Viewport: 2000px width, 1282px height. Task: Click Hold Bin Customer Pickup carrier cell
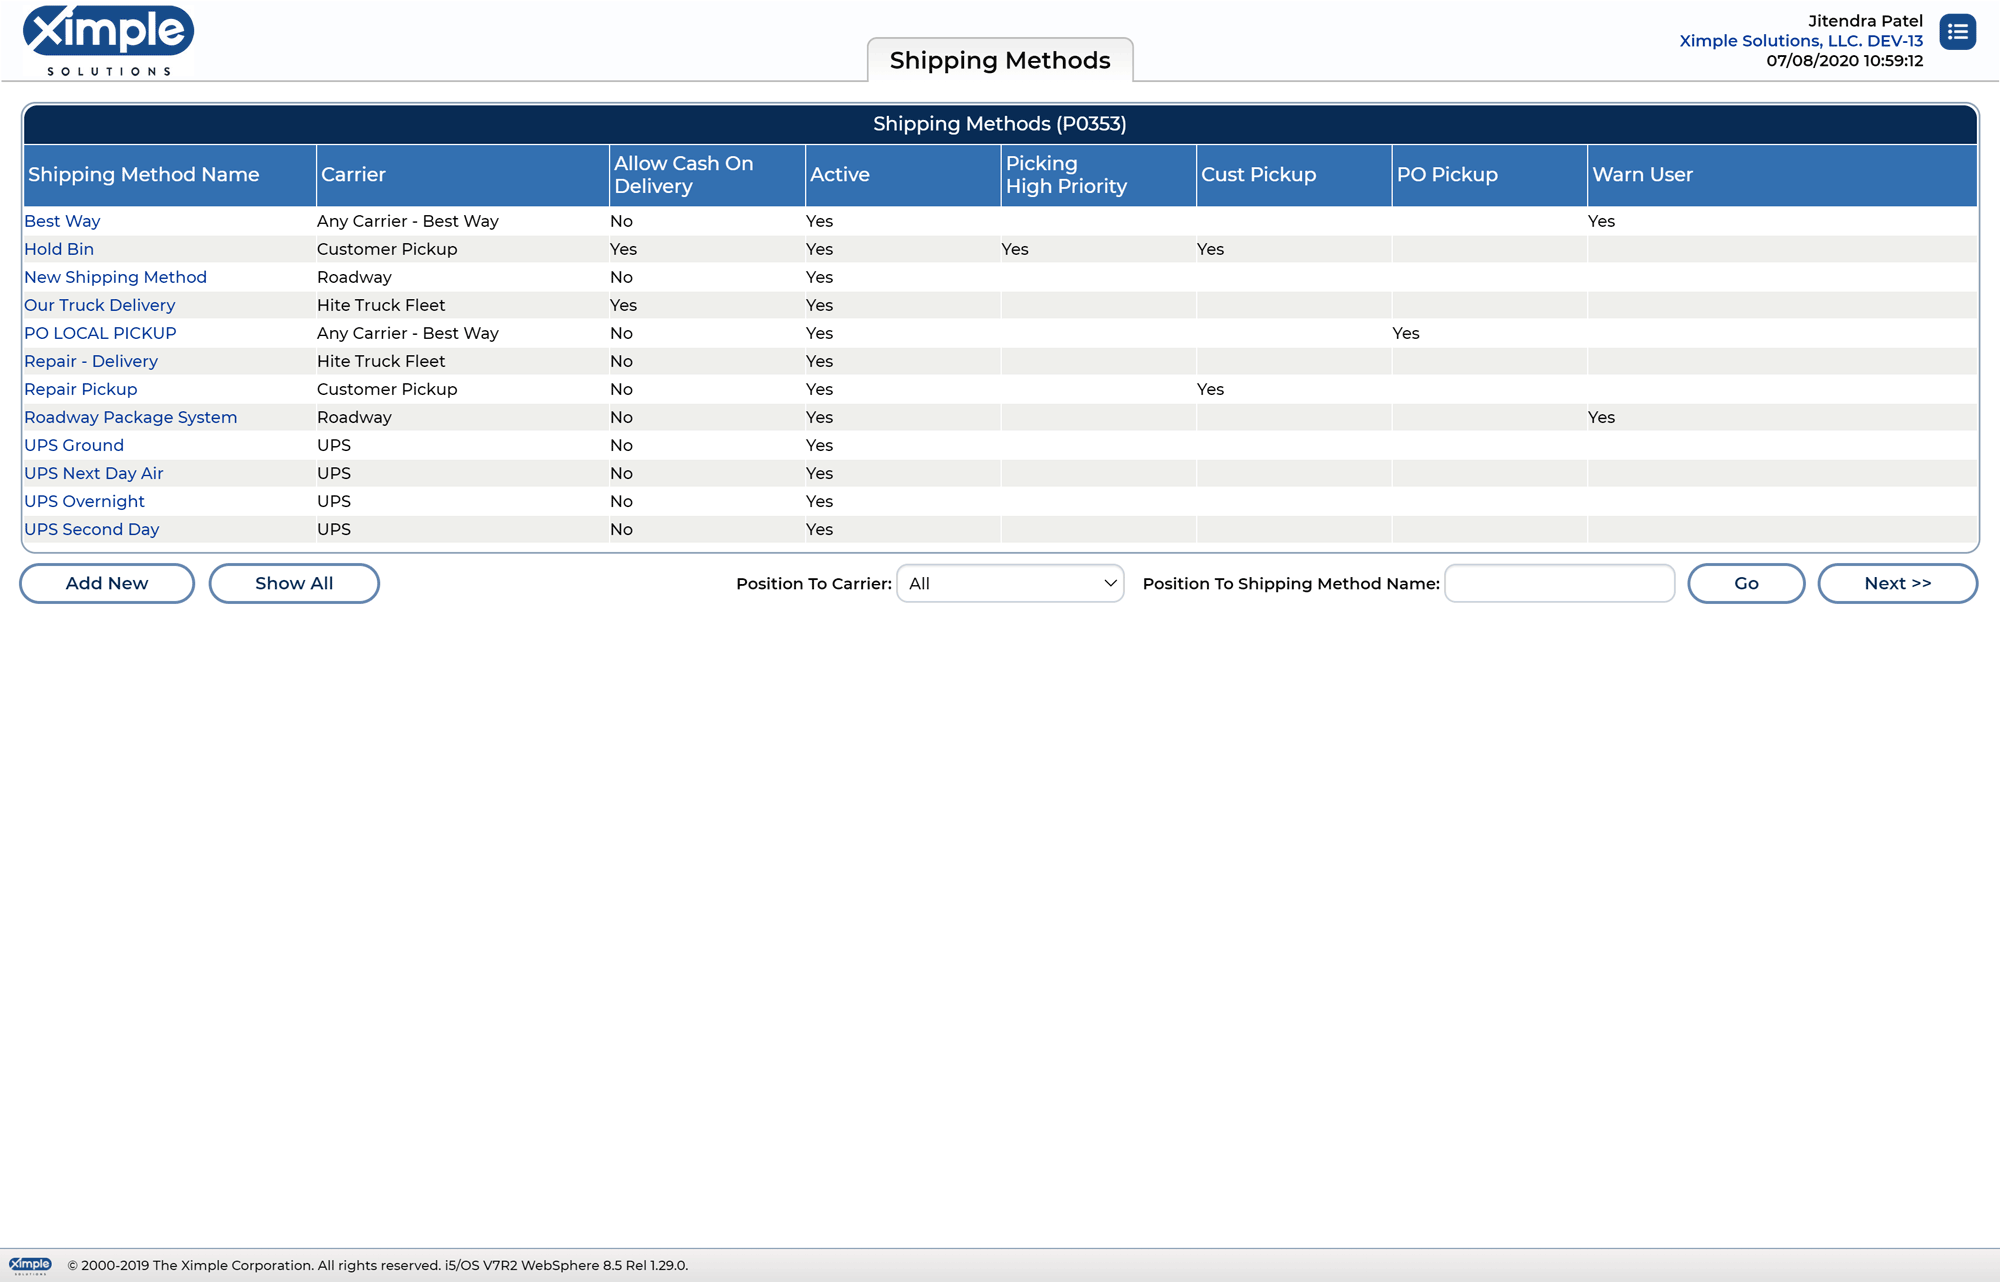coord(463,249)
